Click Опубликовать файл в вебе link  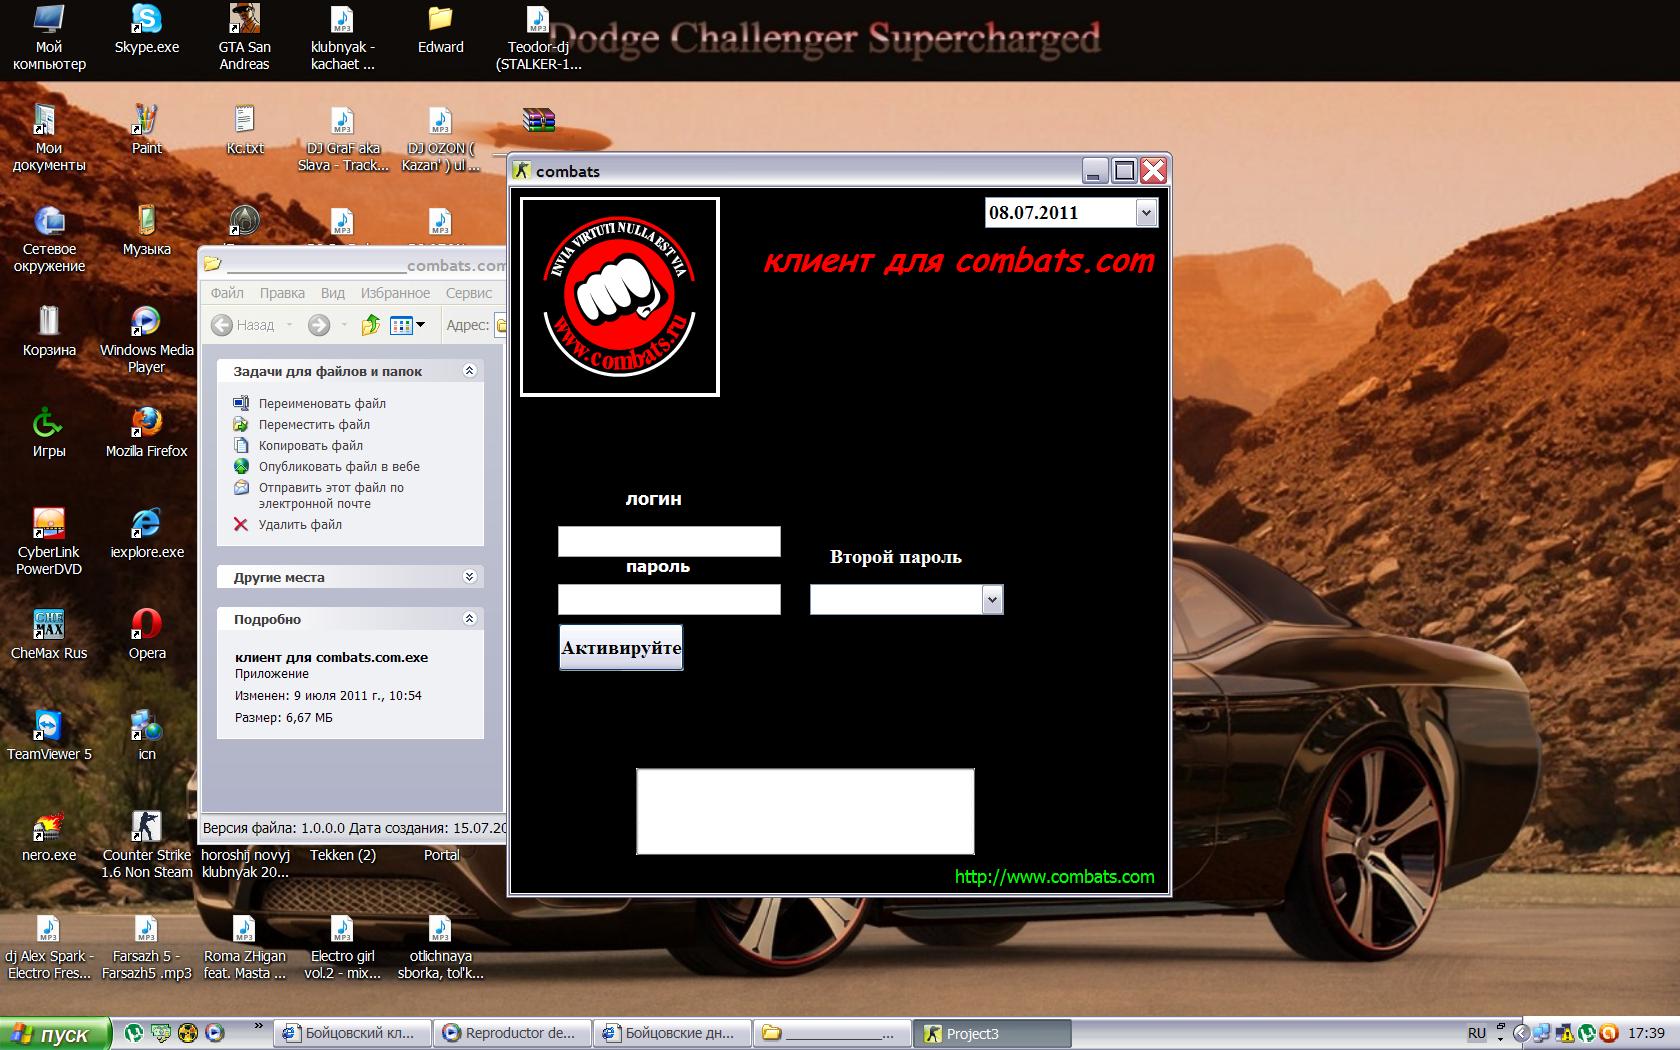click(x=339, y=467)
